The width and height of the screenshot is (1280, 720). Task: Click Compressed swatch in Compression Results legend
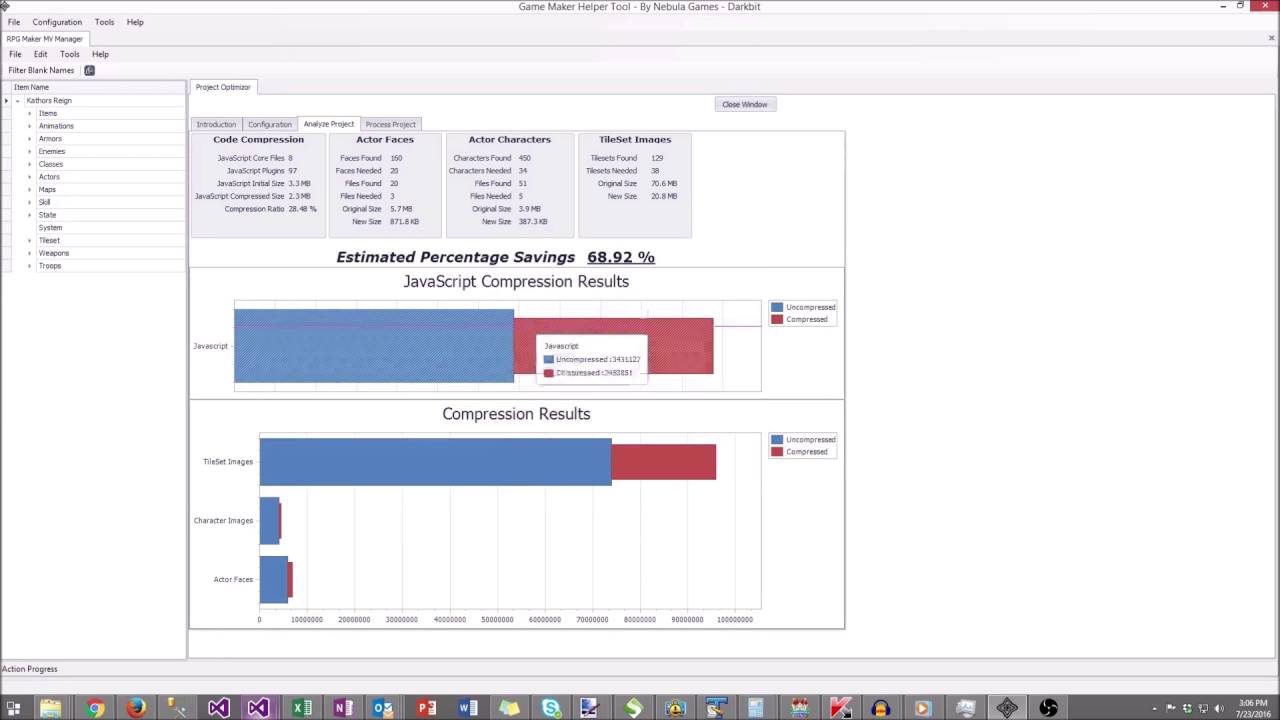pyautogui.click(x=777, y=451)
